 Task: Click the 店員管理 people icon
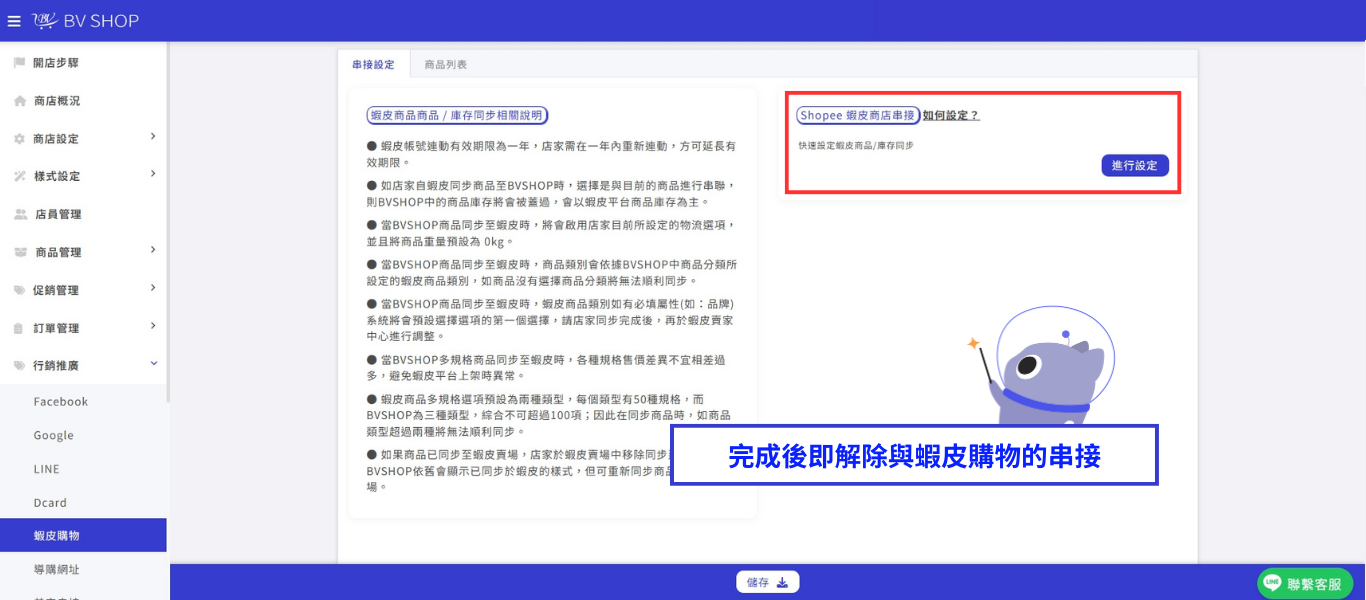click(20, 214)
